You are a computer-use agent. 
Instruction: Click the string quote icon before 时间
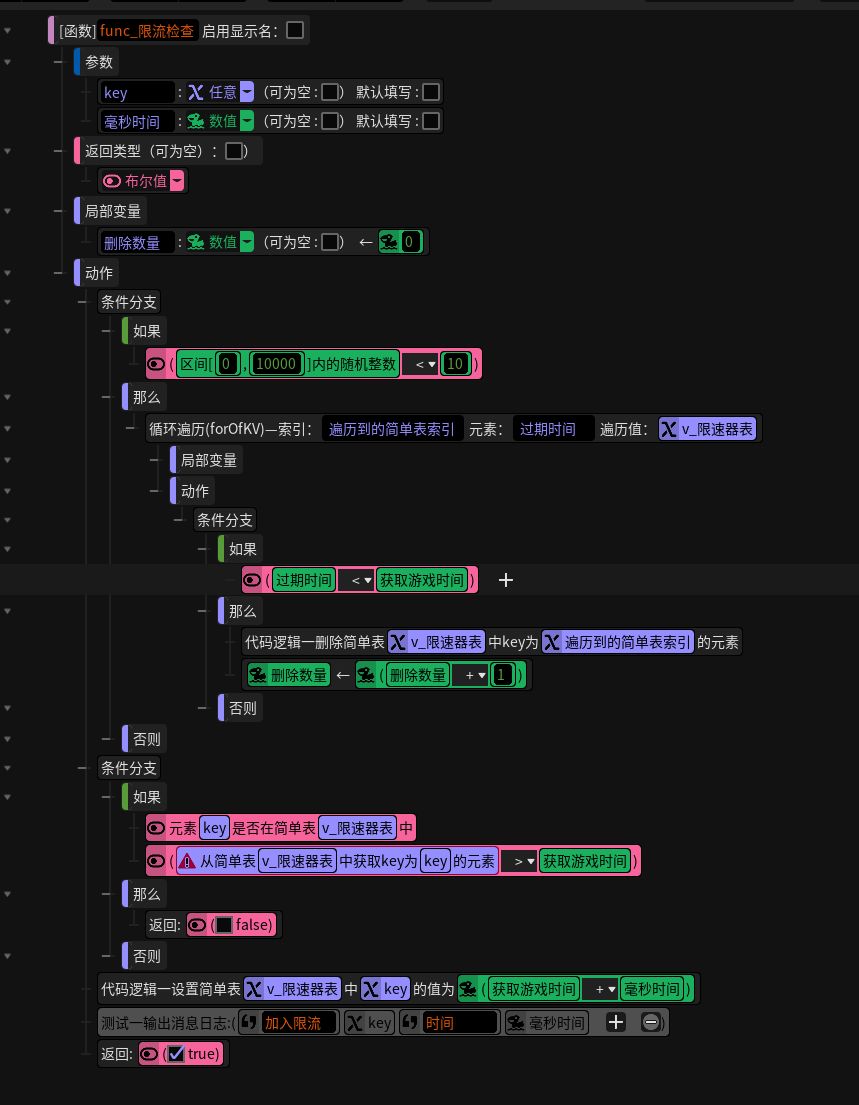click(x=410, y=1023)
